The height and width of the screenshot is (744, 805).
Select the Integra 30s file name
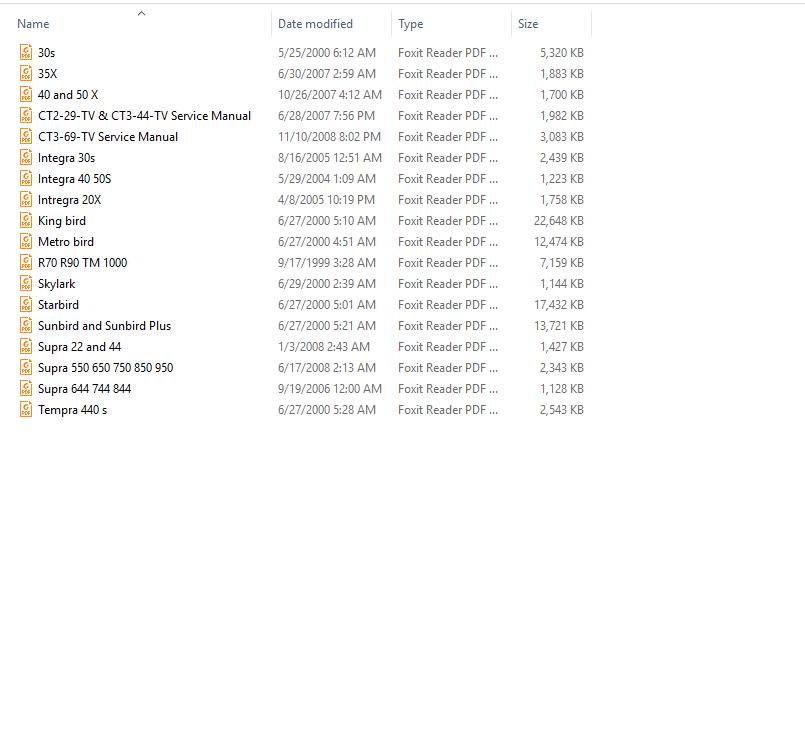pyautogui.click(x=66, y=158)
